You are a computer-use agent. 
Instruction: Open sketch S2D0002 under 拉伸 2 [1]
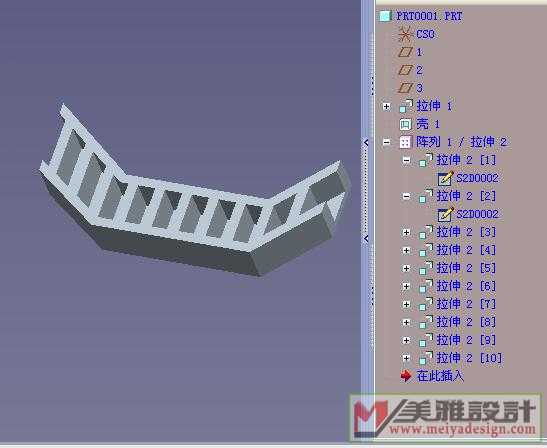468,178
